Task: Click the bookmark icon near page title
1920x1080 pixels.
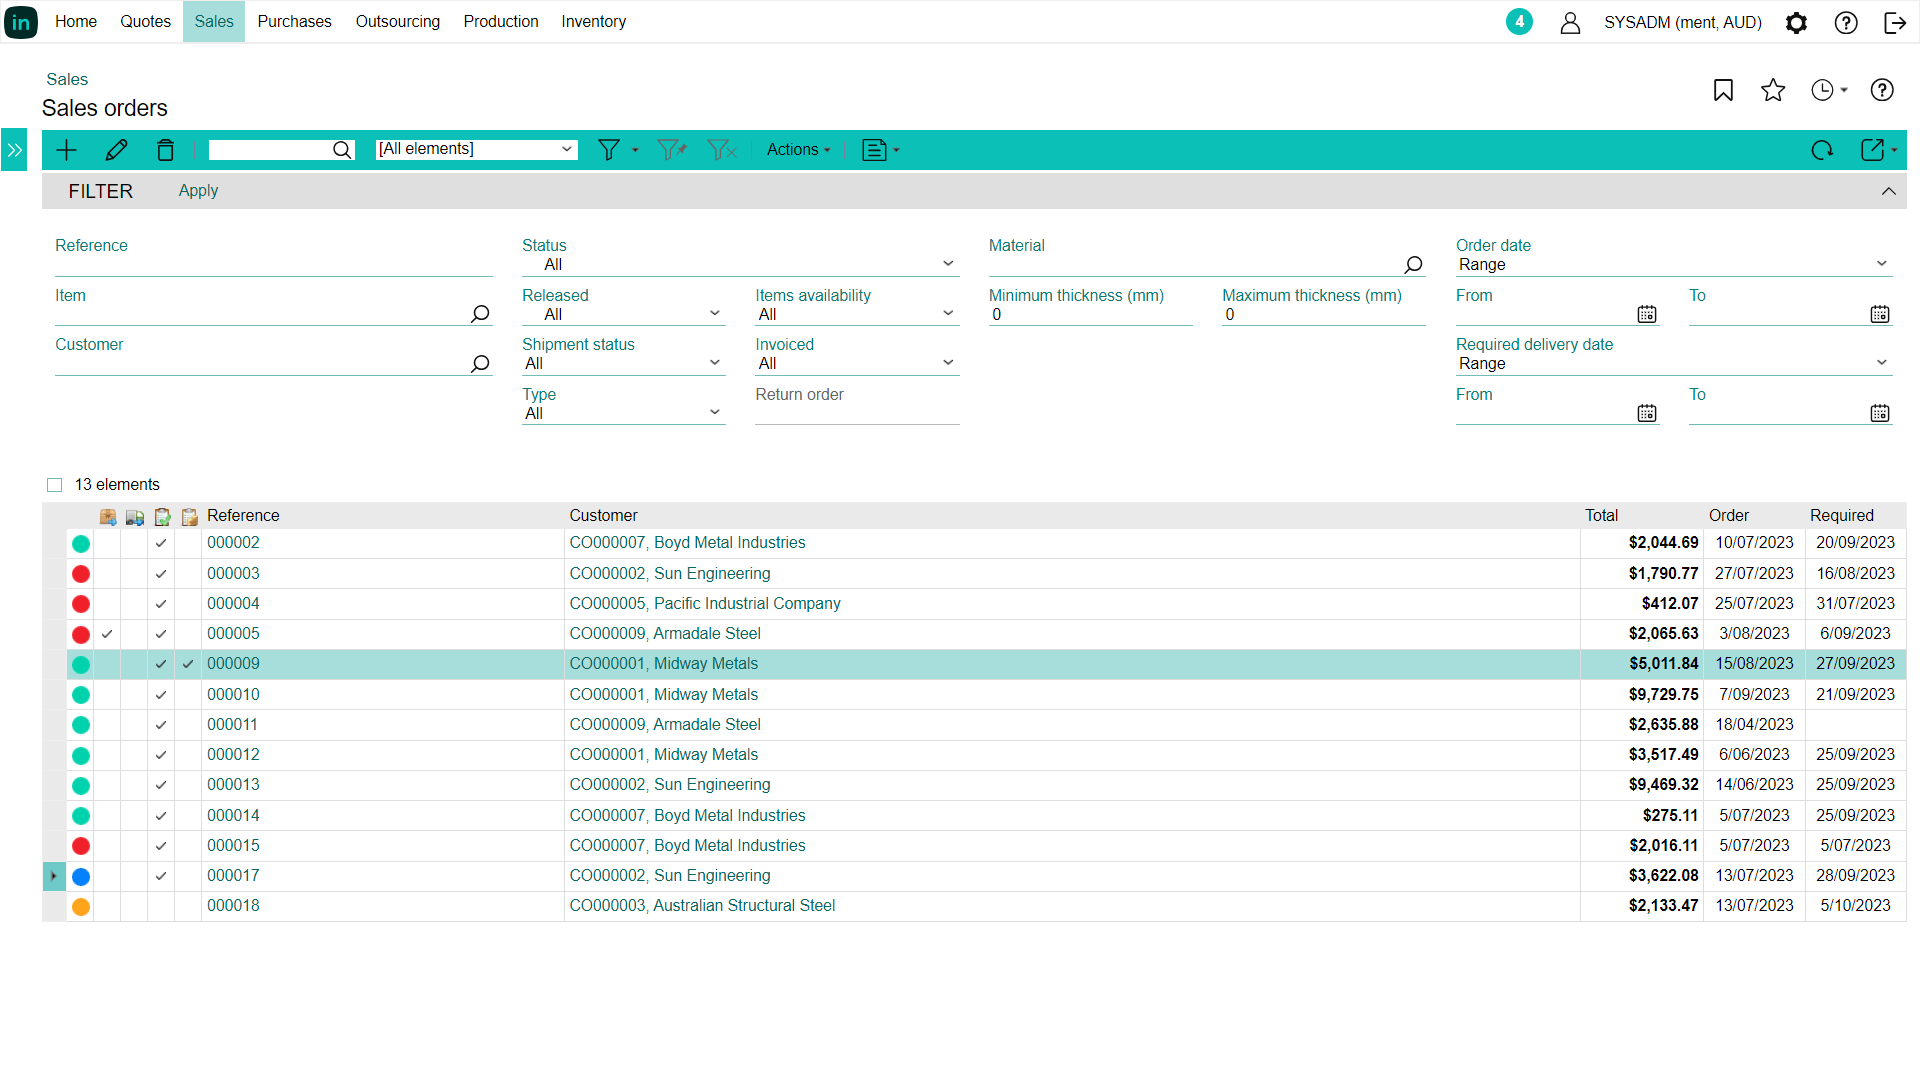Action: point(1723,90)
